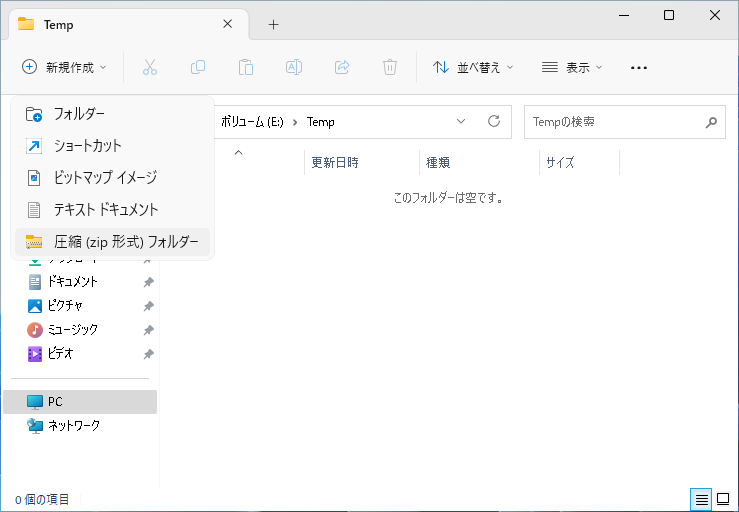Click the Delete trash can icon

click(x=390, y=67)
